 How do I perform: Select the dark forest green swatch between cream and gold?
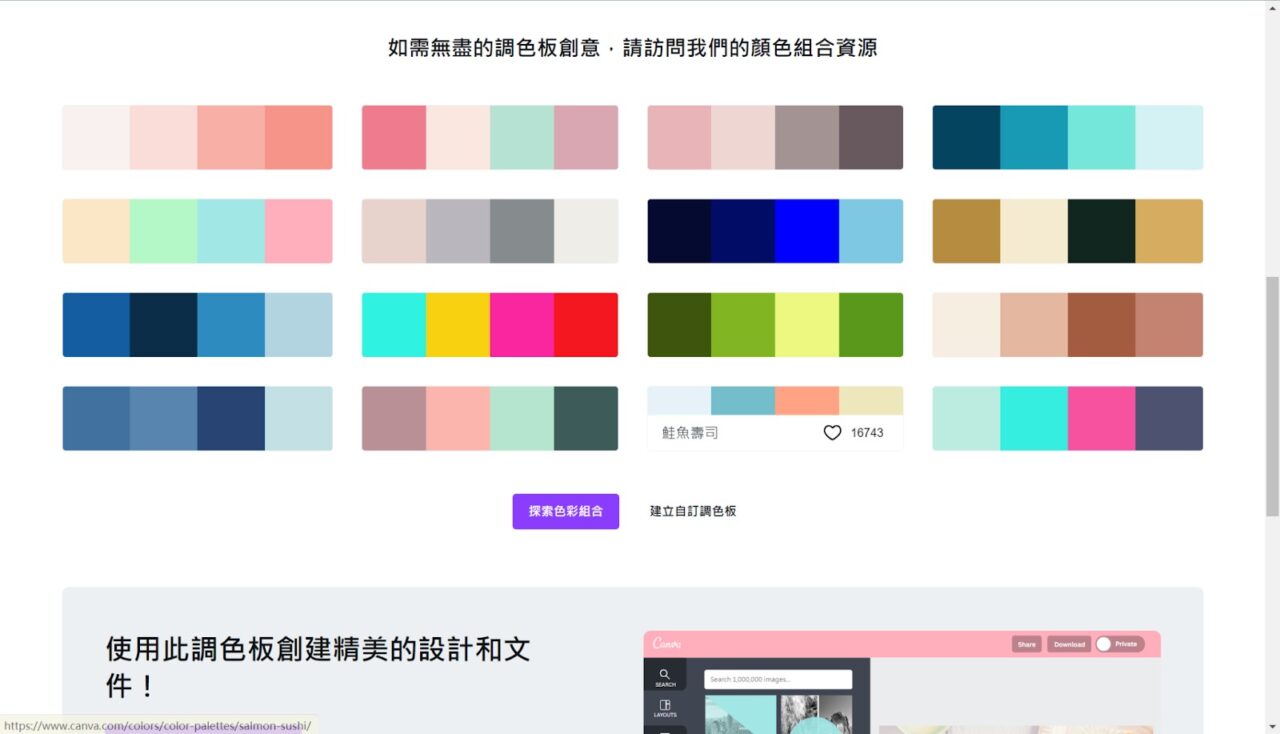tap(1101, 231)
